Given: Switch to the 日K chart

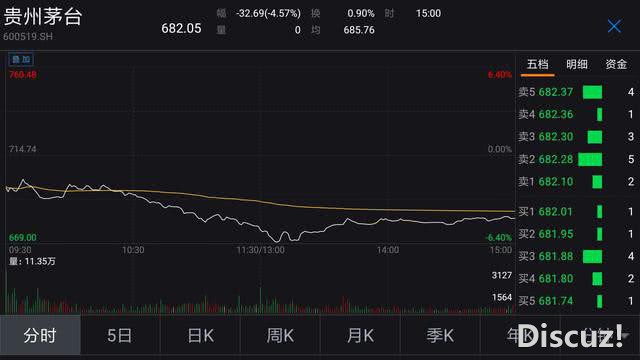Looking at the screenshot, I should pyautogui.click(x=200, y=336).
